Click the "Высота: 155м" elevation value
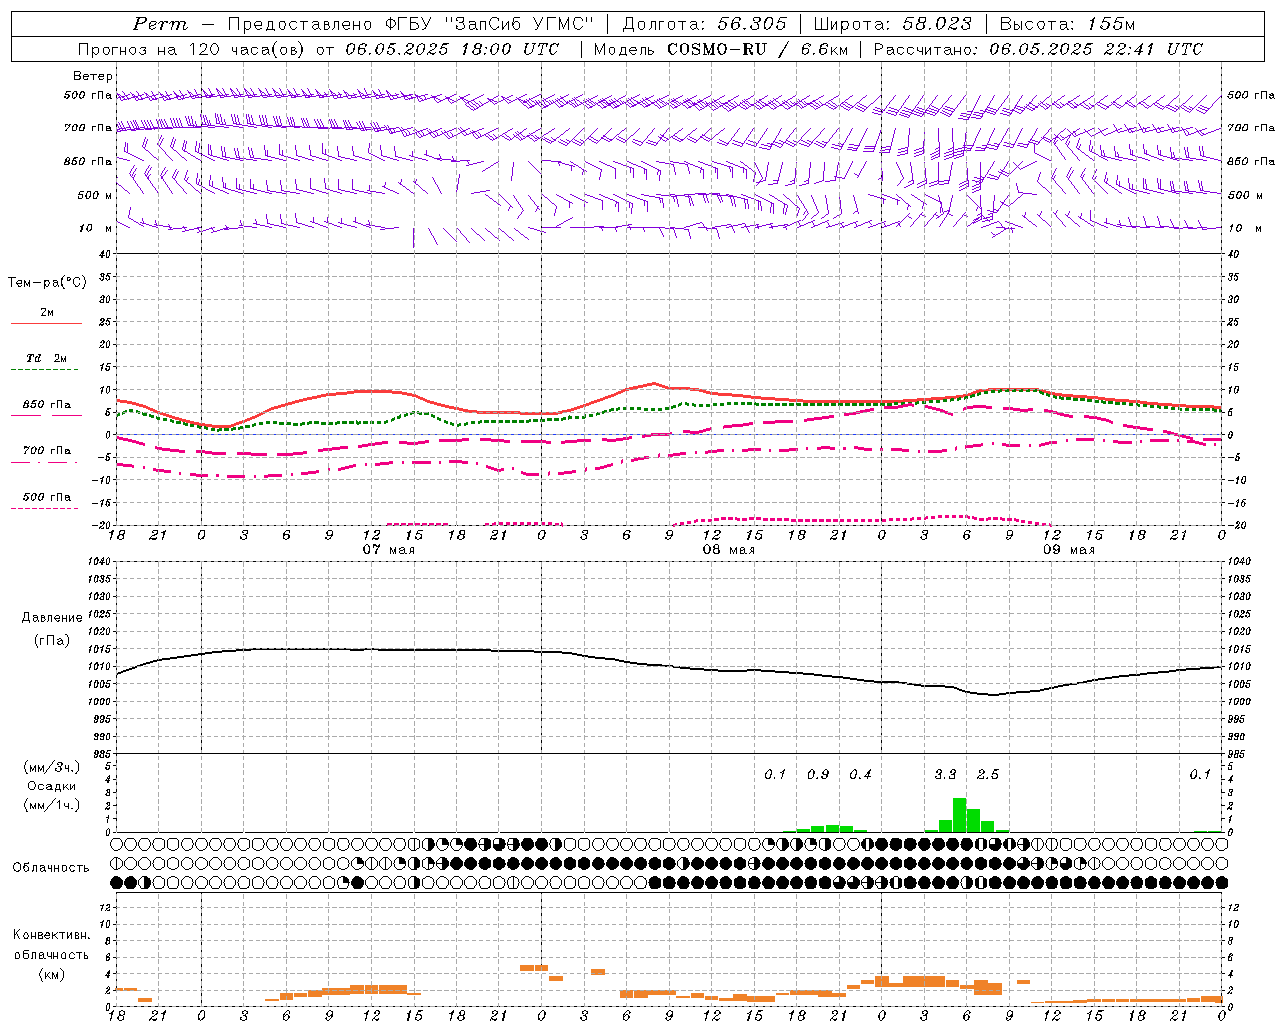This screenshot has width=1280, height=1024. pos(1067,24)
